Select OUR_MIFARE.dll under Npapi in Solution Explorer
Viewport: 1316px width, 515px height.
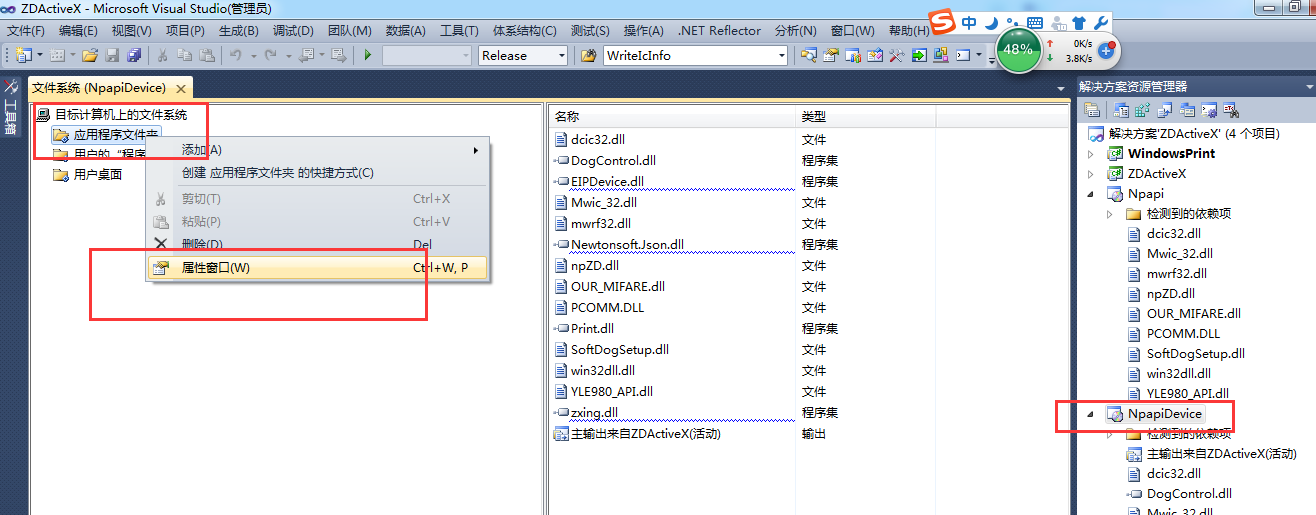[1193, 313]
